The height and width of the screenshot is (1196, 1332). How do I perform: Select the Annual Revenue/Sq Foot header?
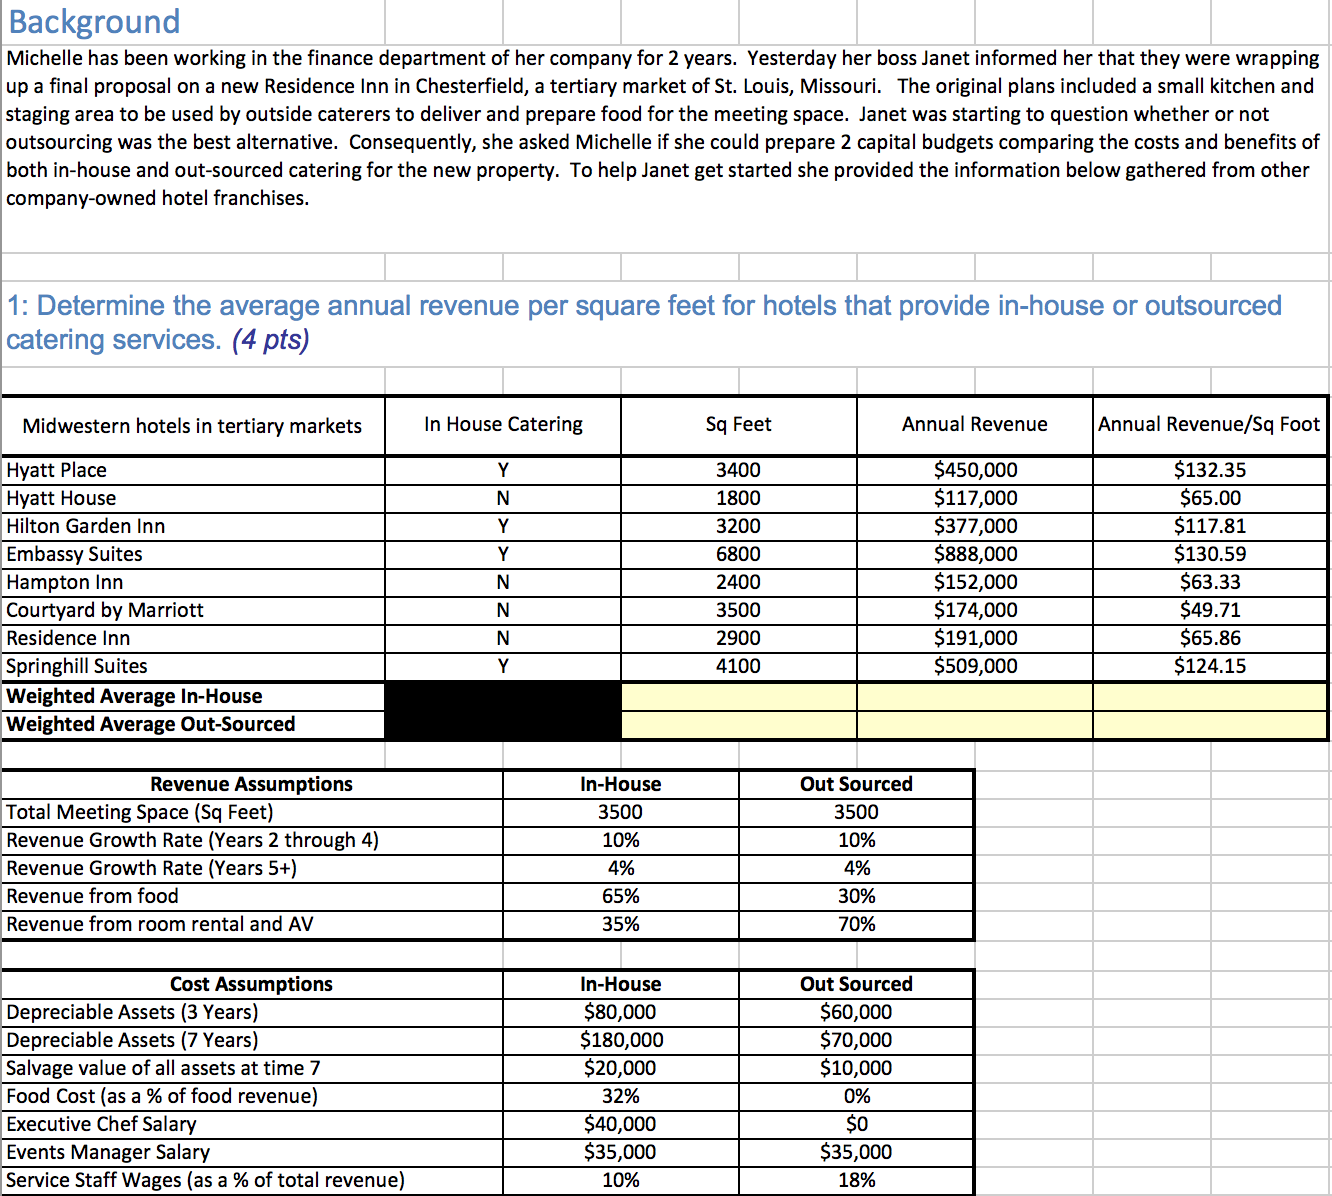(x=1210, y=425)
